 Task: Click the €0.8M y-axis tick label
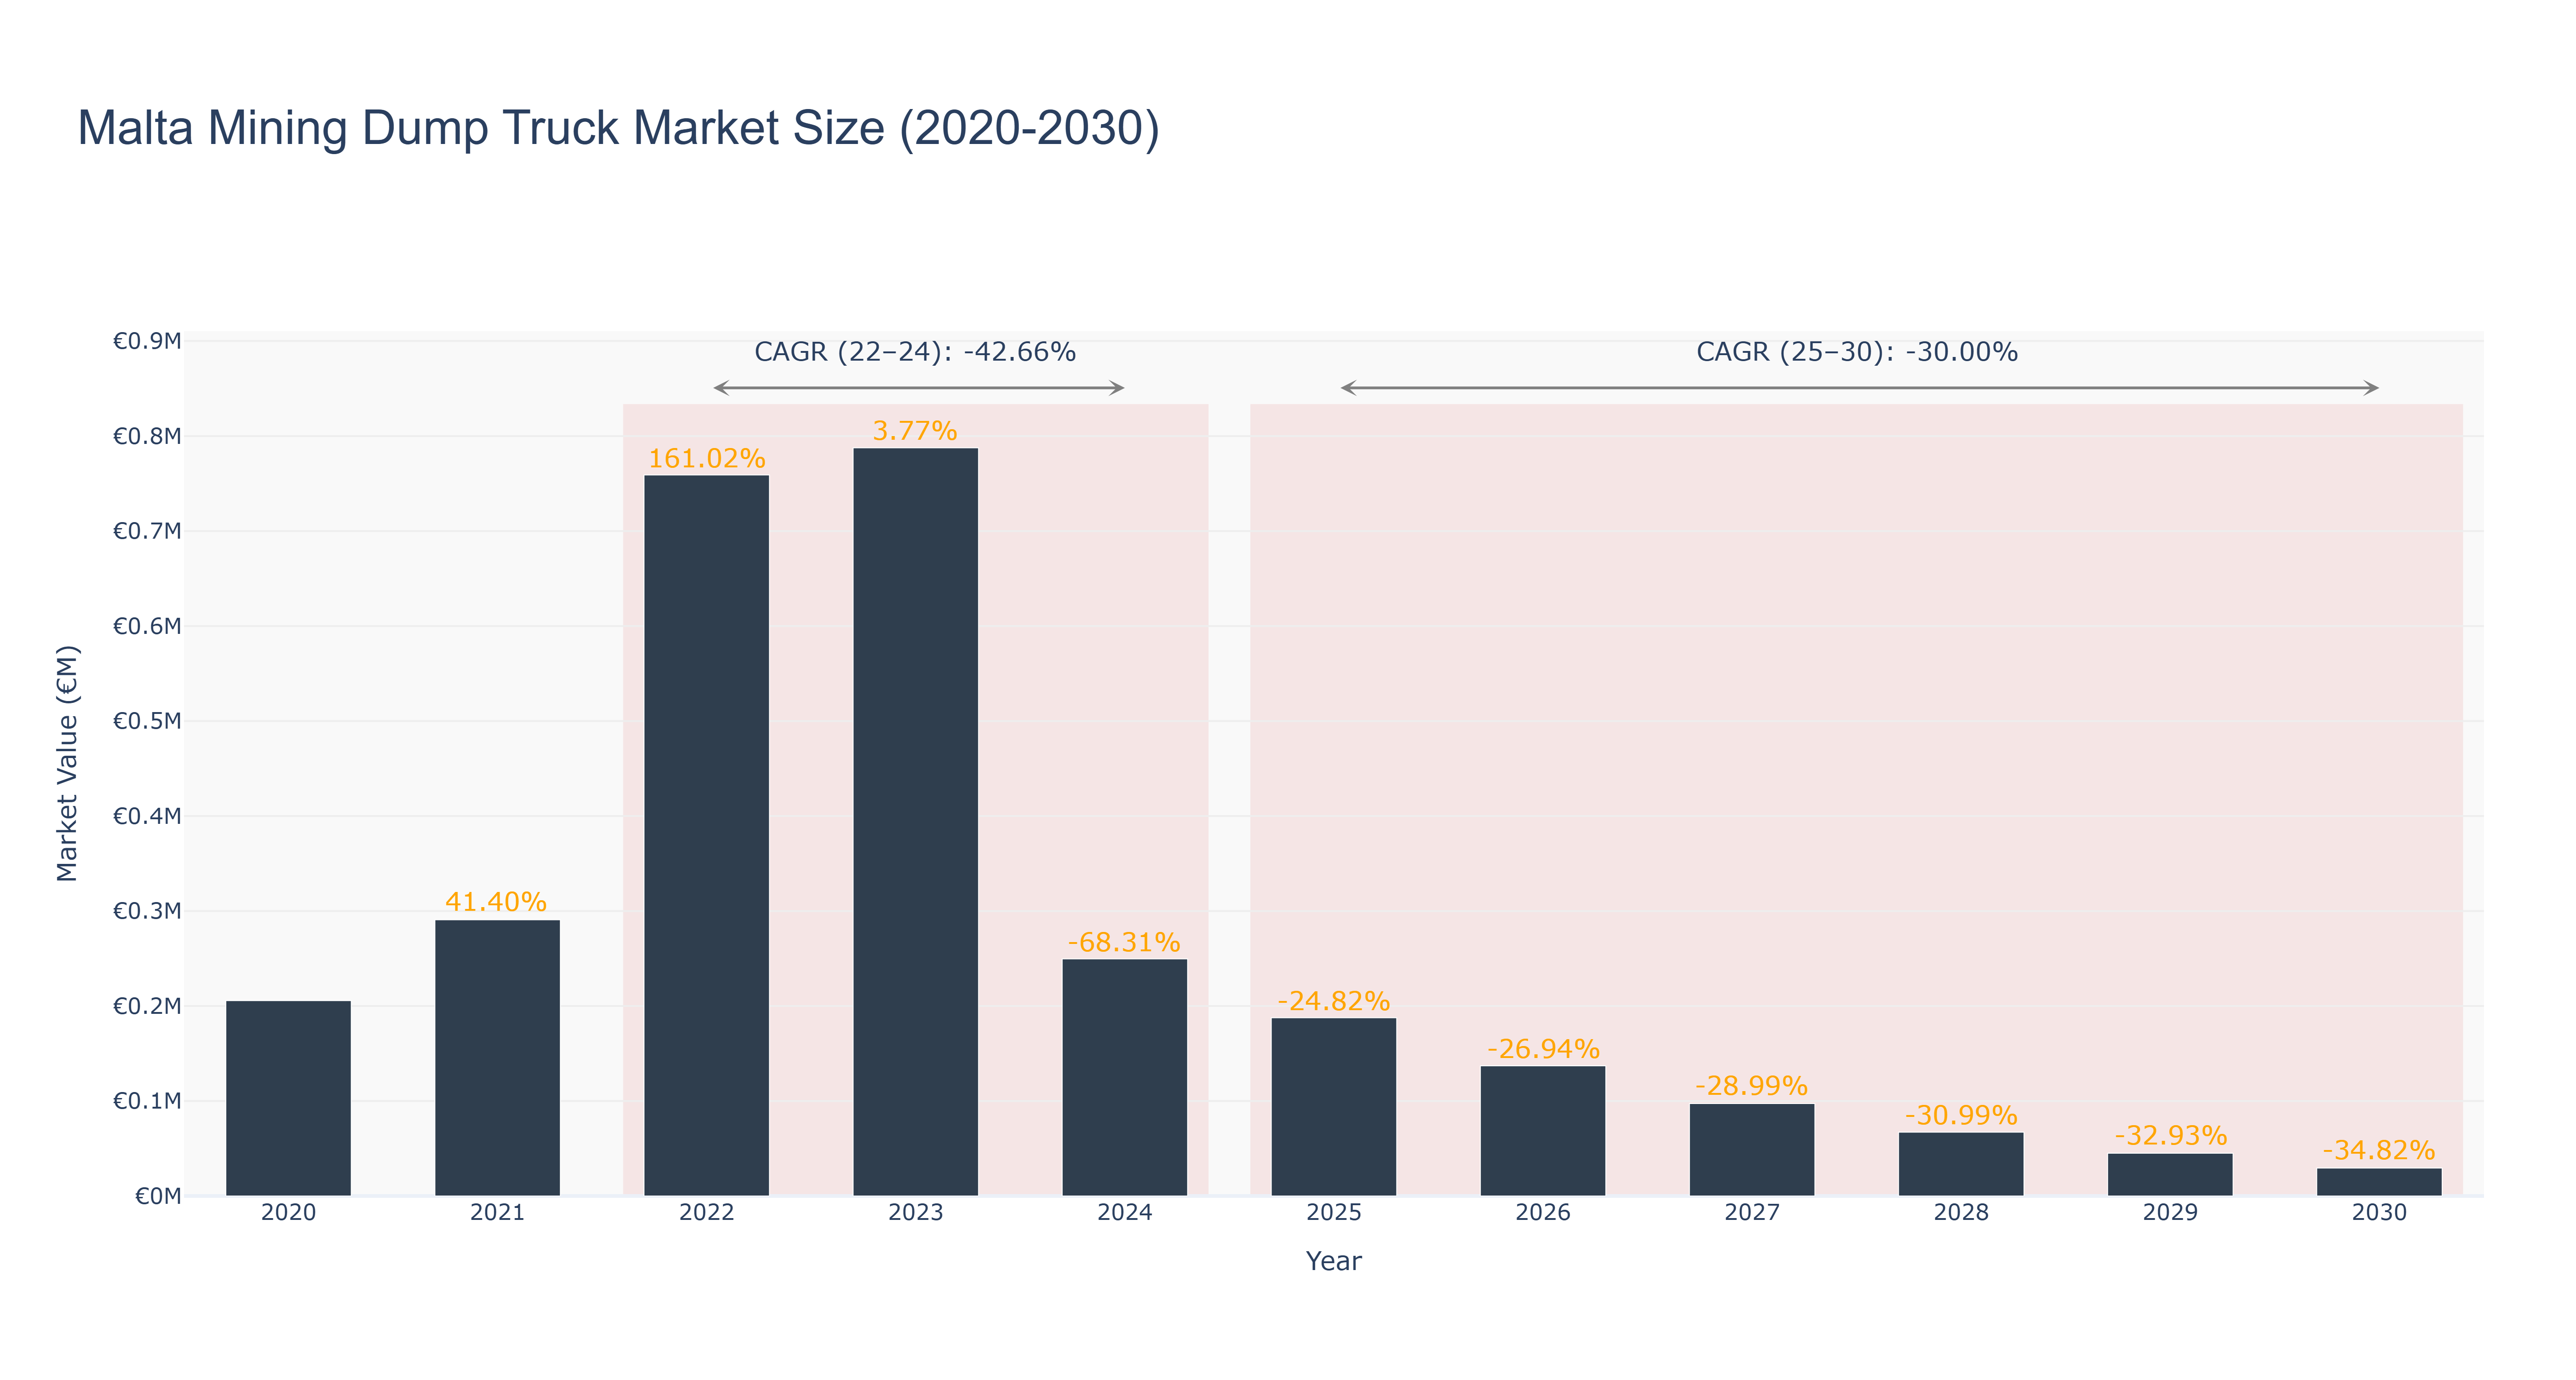(147, 436)
